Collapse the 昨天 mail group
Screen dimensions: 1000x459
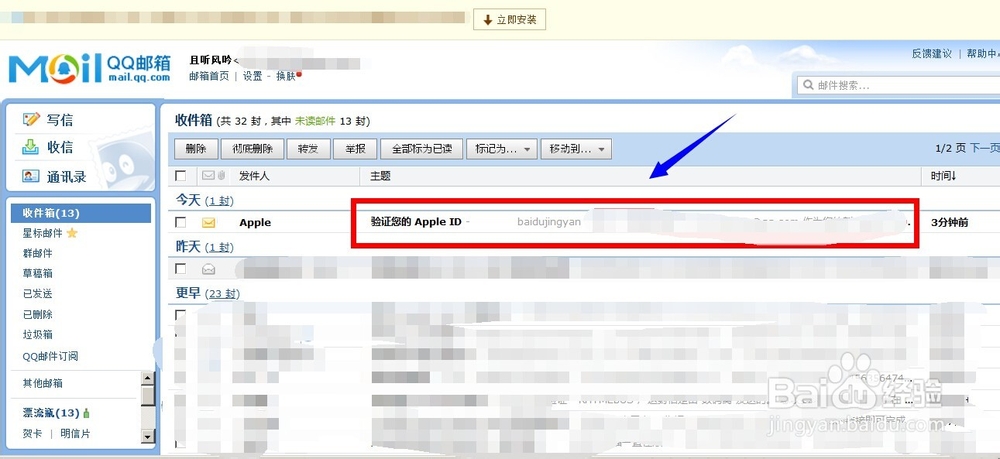click(x=188, y=247)
